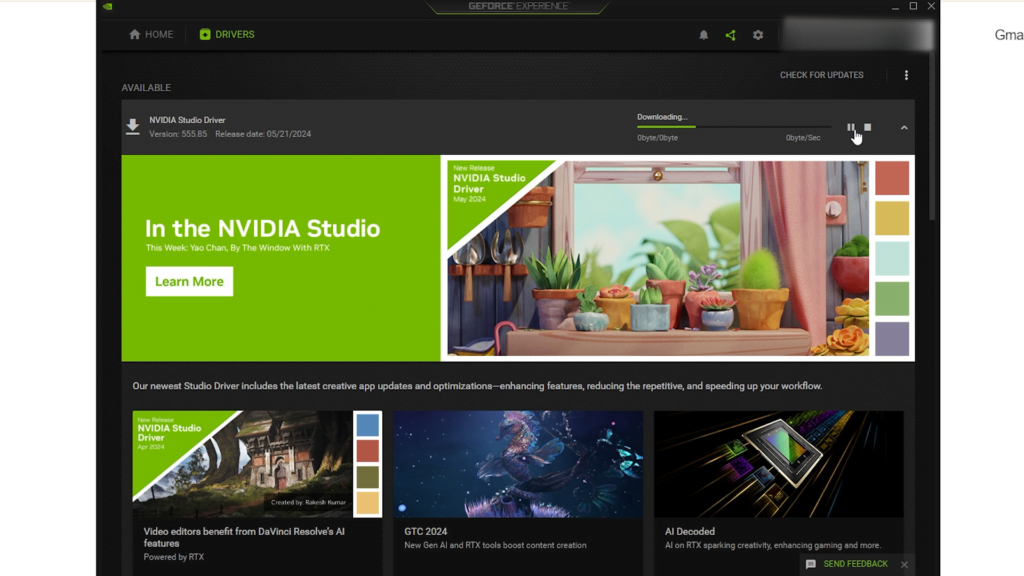
Task: Click the blurred account name area
Action: pyautogui.click(x=857, y=35)
